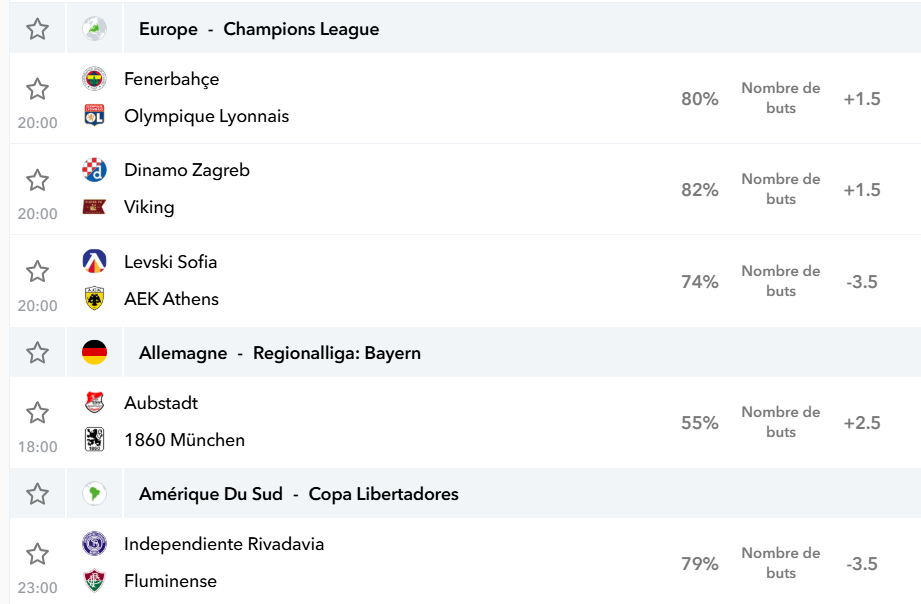Star the Copa Libertadores competition header

pos(38,494)
